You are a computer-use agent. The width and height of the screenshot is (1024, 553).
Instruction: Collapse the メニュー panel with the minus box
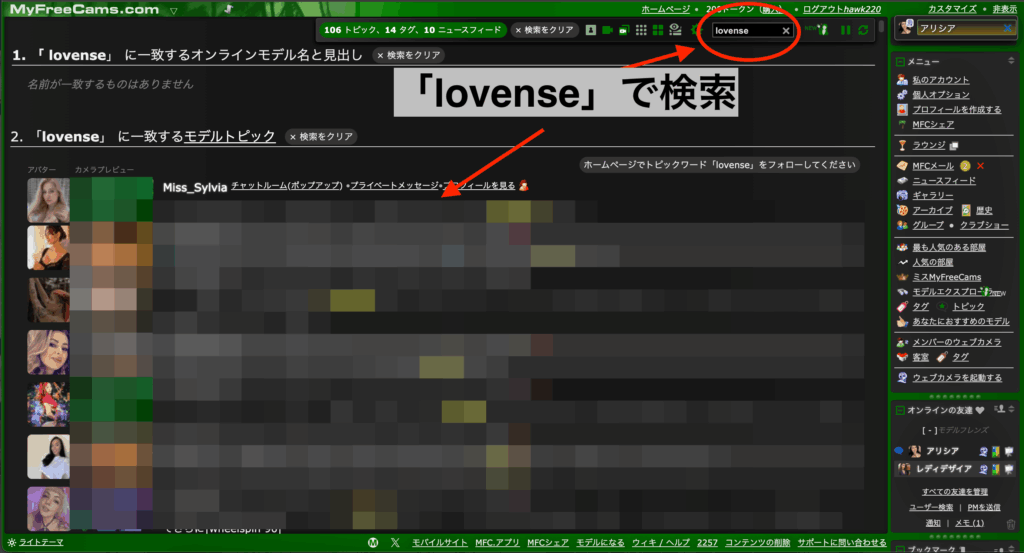tap(901, 61)
